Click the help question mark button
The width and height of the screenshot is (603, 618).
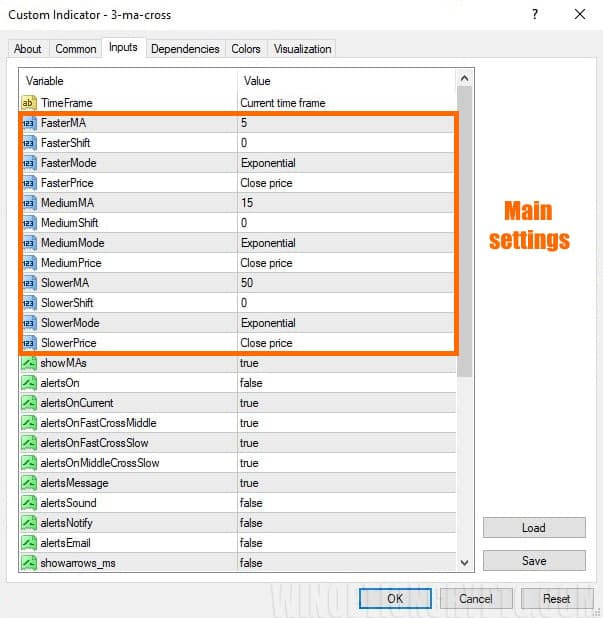535,15
